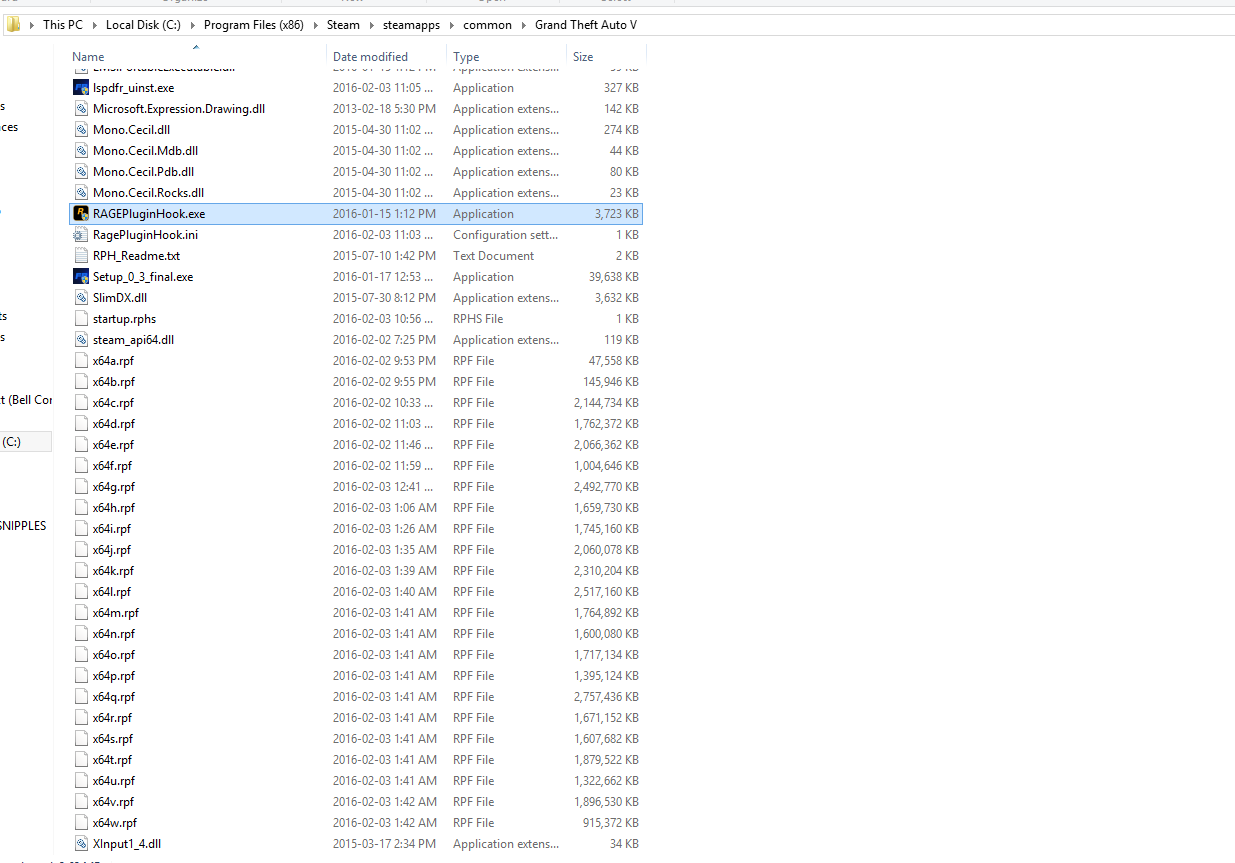Go to This PC in the address bar
The width and height of the screenshot is (1235, 863).
point(63,25)
